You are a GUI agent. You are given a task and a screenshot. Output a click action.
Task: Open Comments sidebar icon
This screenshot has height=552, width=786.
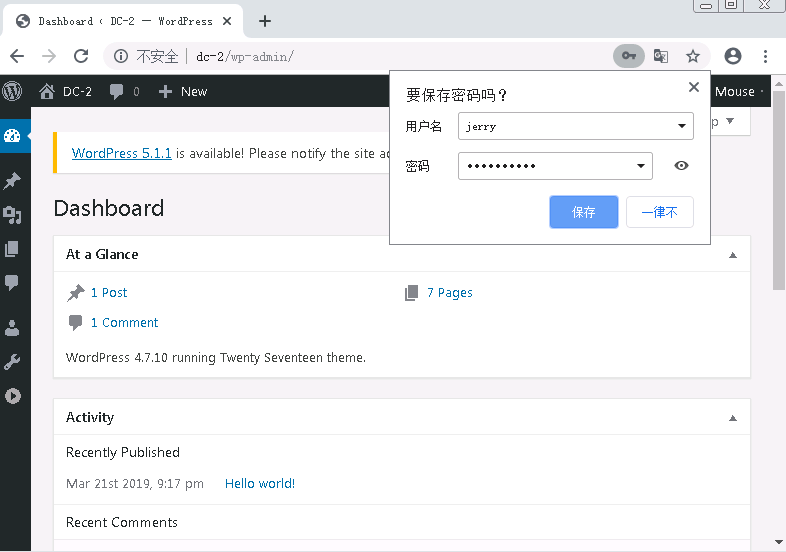pos(12,282)
